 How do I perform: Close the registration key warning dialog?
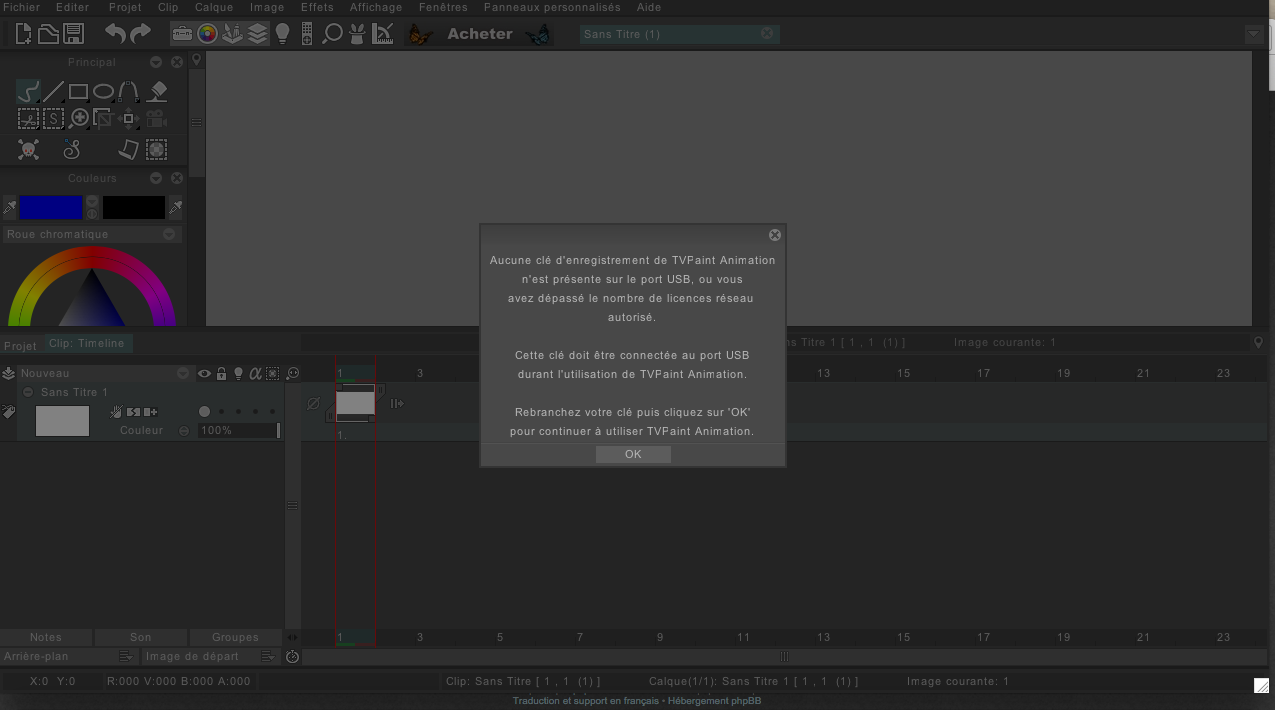tap(775, 235)
